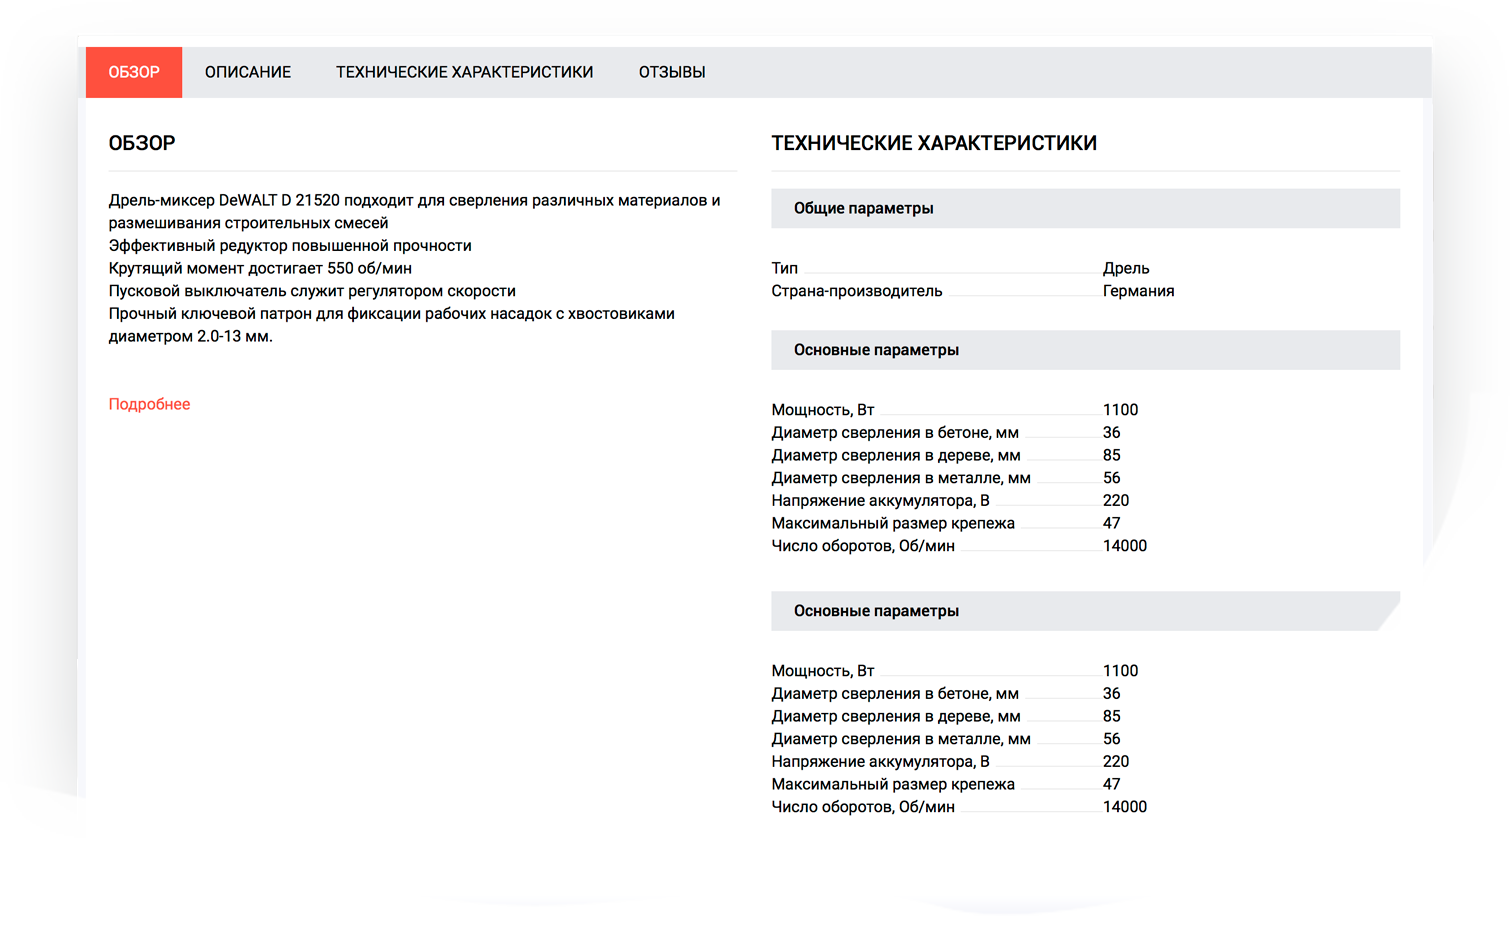Click the value Германия
This screenshot has height=940, width=1510.
(x=1139, y=291)
